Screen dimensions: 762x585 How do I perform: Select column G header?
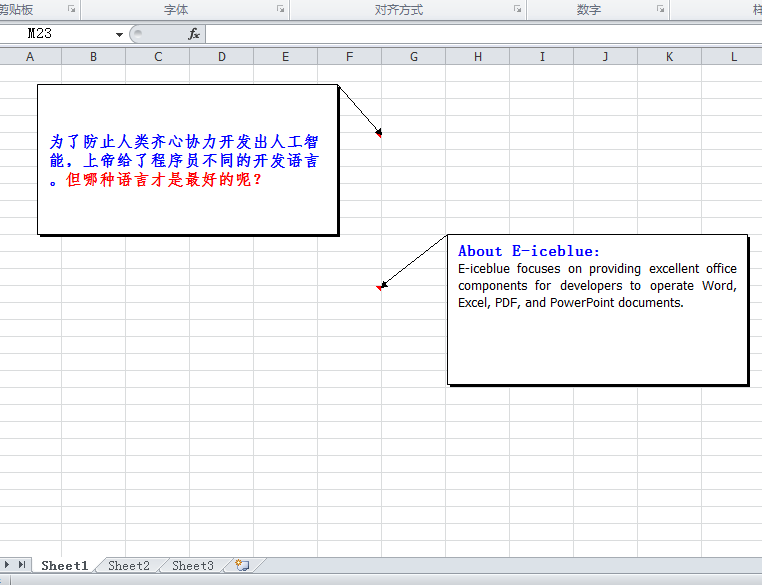414,57
